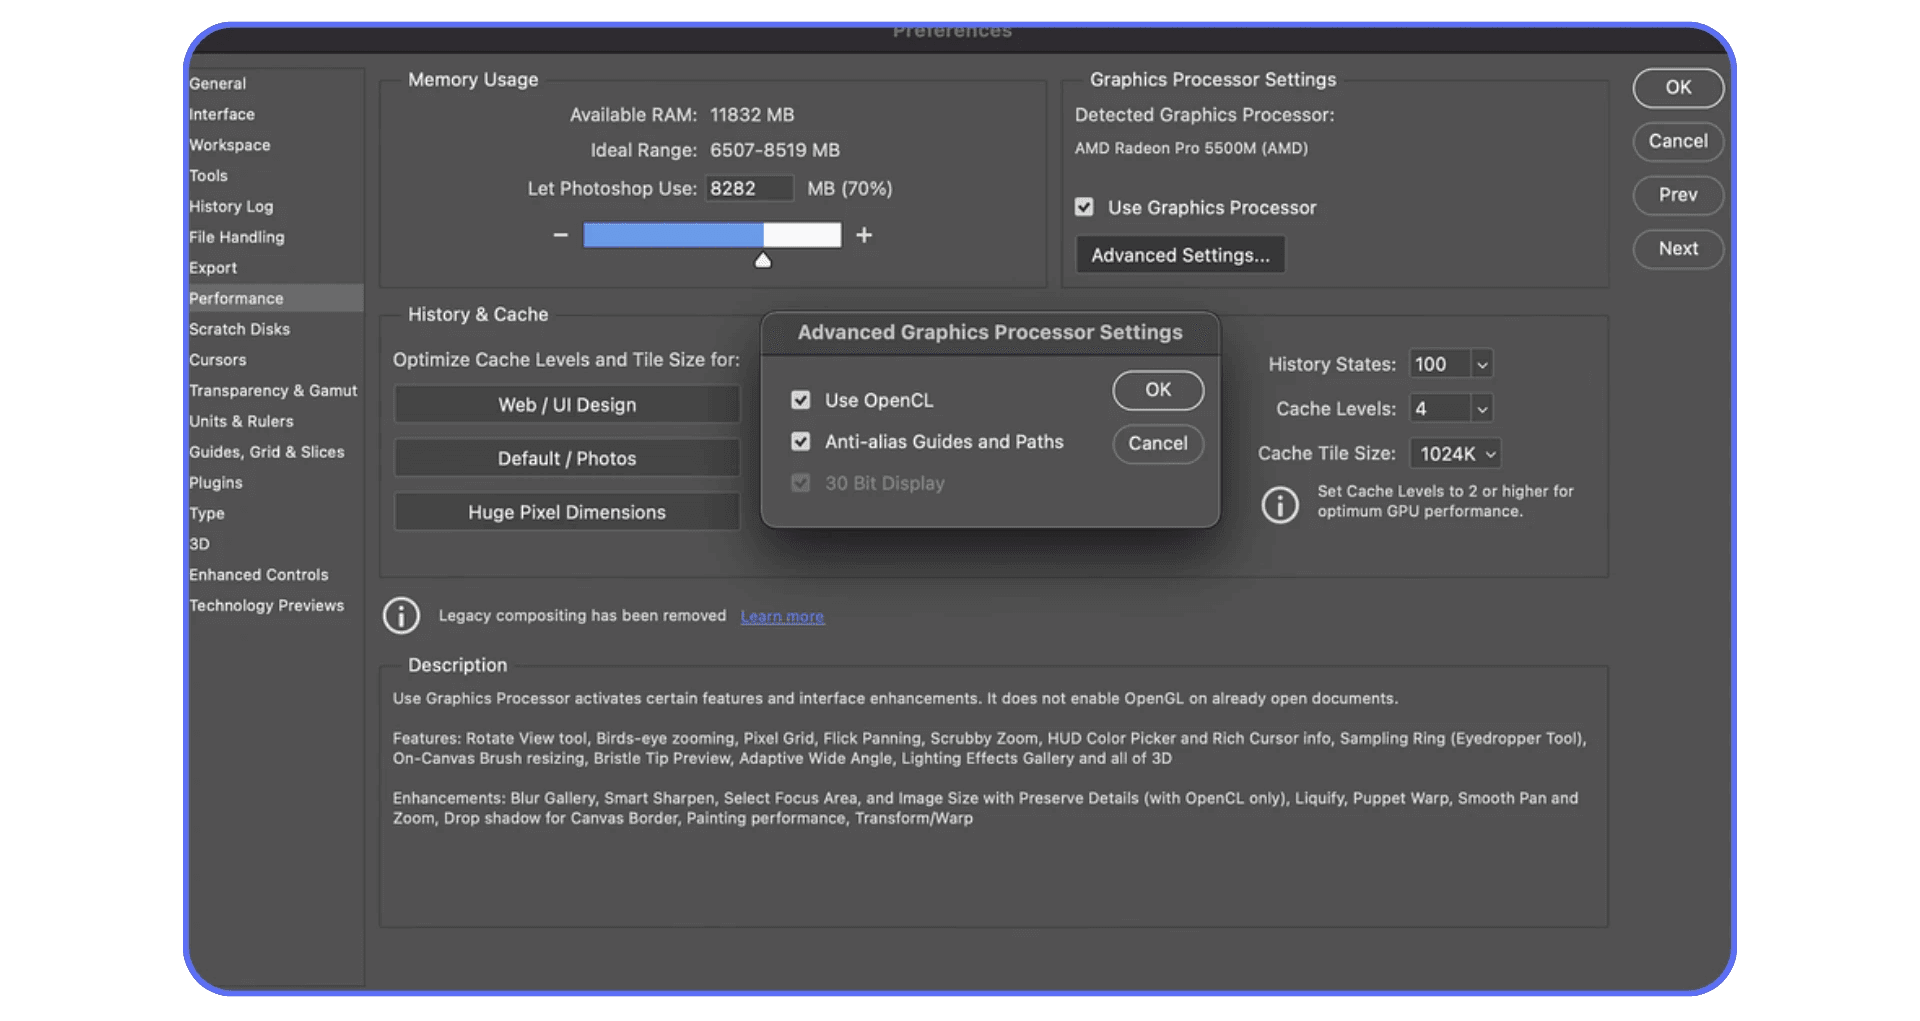Viewport: 1920px width, 1021px height.
Task: Open the File Handling settings
Action: click(x=236, y=237)
